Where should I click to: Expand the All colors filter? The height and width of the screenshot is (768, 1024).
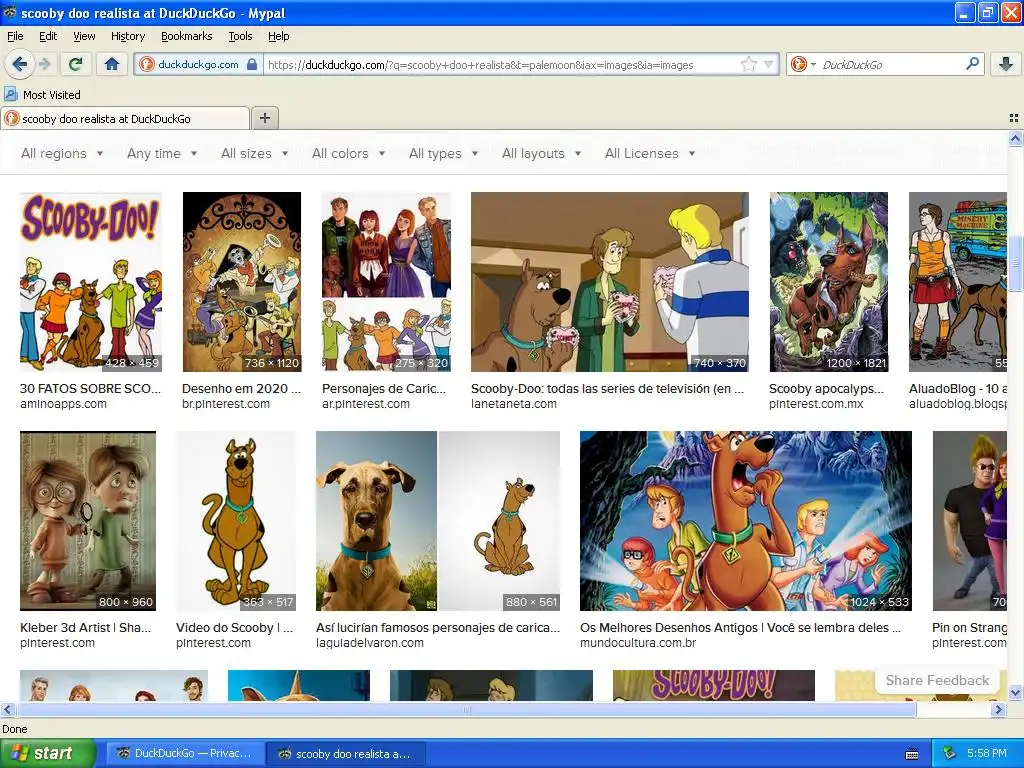pyautogui.click(x=349, y=153)
